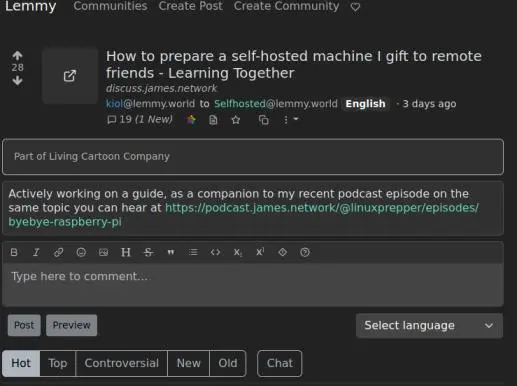The height and width of the screenshot is (386, 517).
Task: Click the Preview button
Action: point(71,325)
